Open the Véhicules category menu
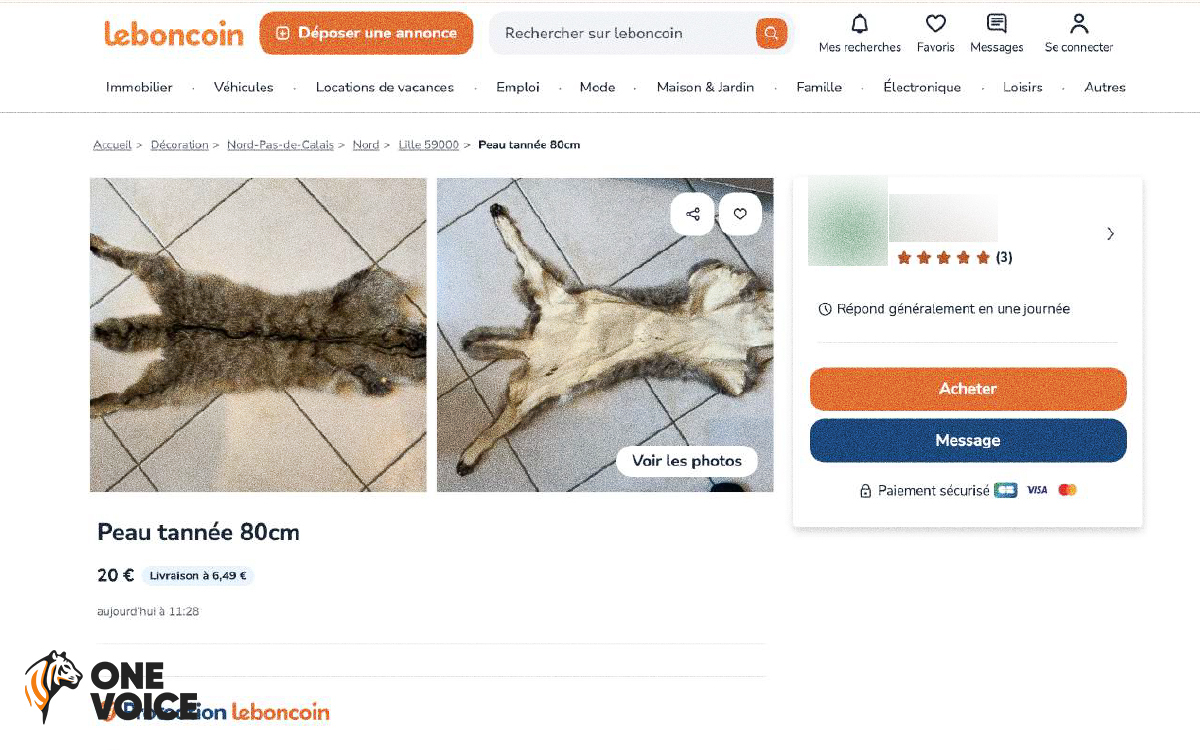1200x750 pixels. tap(243, 87)
